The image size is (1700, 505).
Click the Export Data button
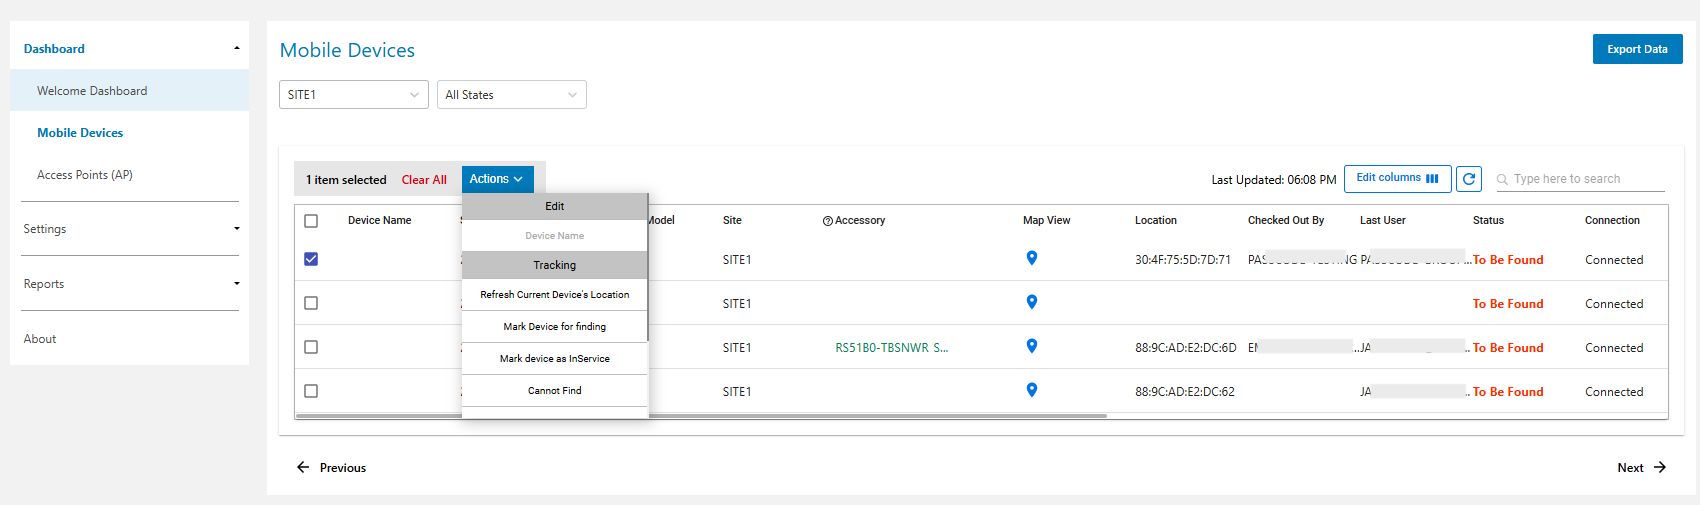[1637, 49]
